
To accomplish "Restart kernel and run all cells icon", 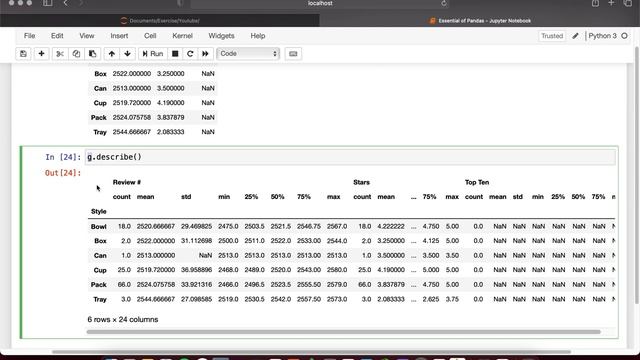I will [x=205, y=54].
